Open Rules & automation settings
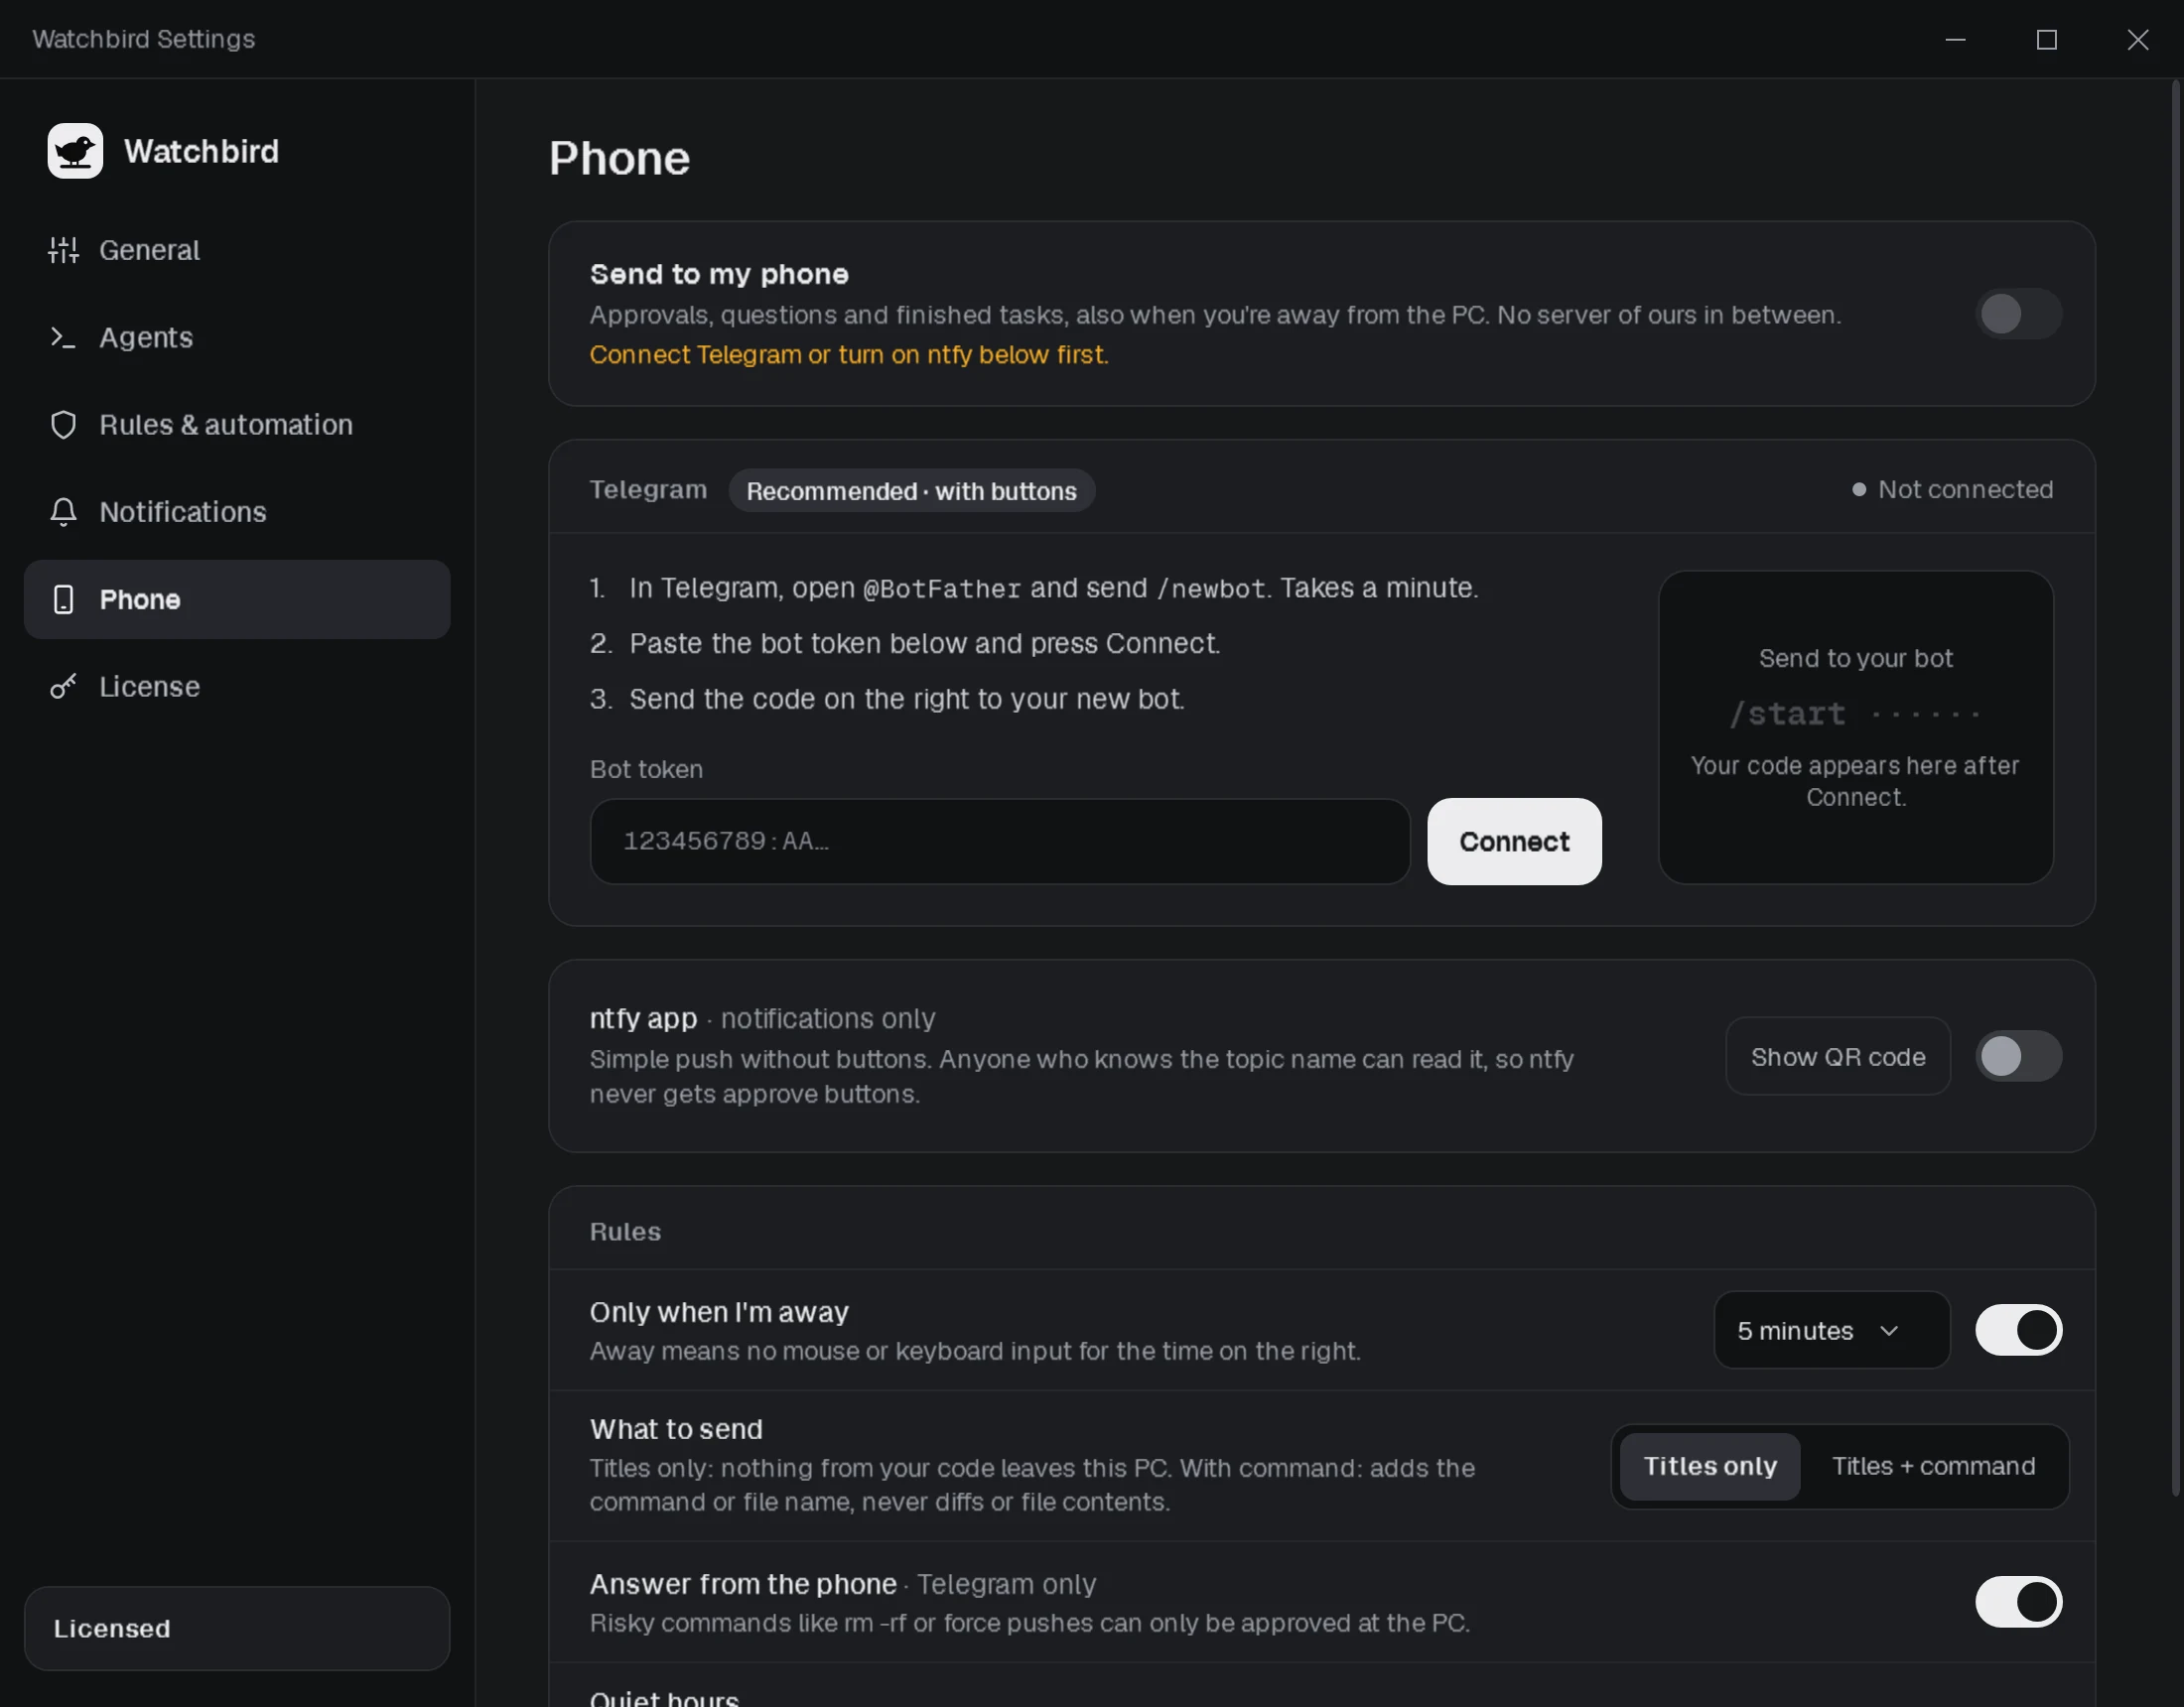 [237, 425]
